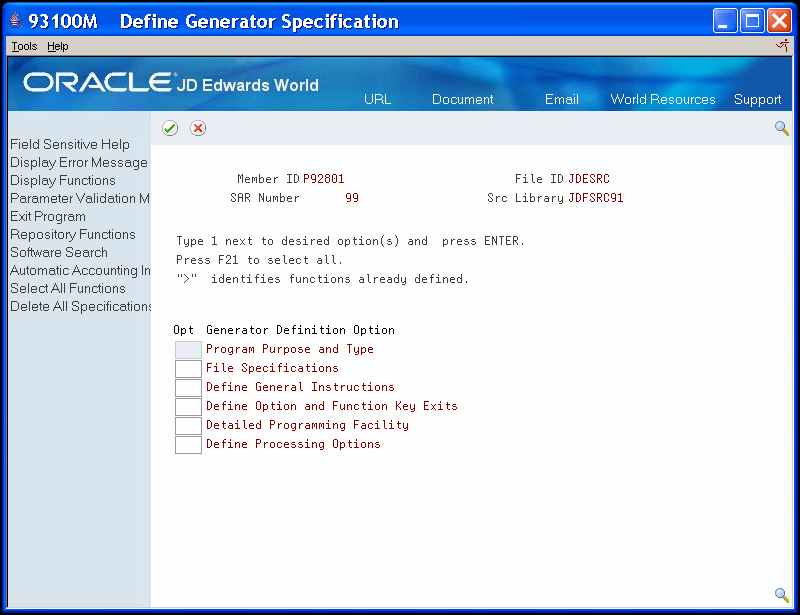Click the Member ID value P92801
This screenshot has height=615, width=800.
coord(323,179)
